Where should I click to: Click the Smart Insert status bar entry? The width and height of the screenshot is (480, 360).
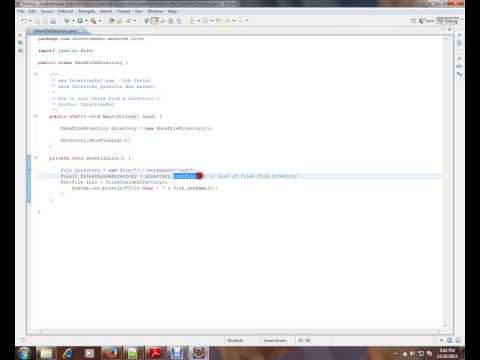point(275,340)
